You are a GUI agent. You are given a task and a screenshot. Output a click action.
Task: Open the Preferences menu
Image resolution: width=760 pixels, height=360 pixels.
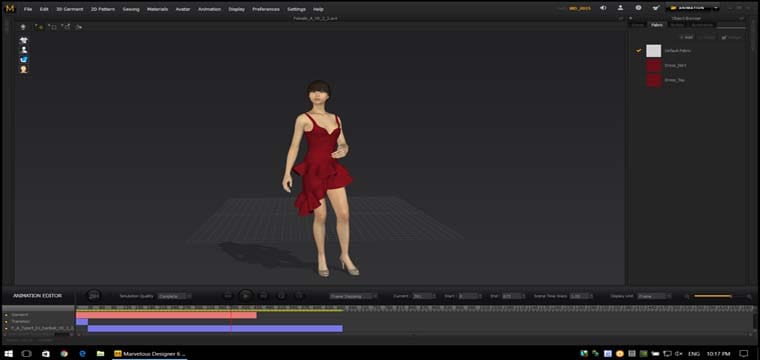266,9
